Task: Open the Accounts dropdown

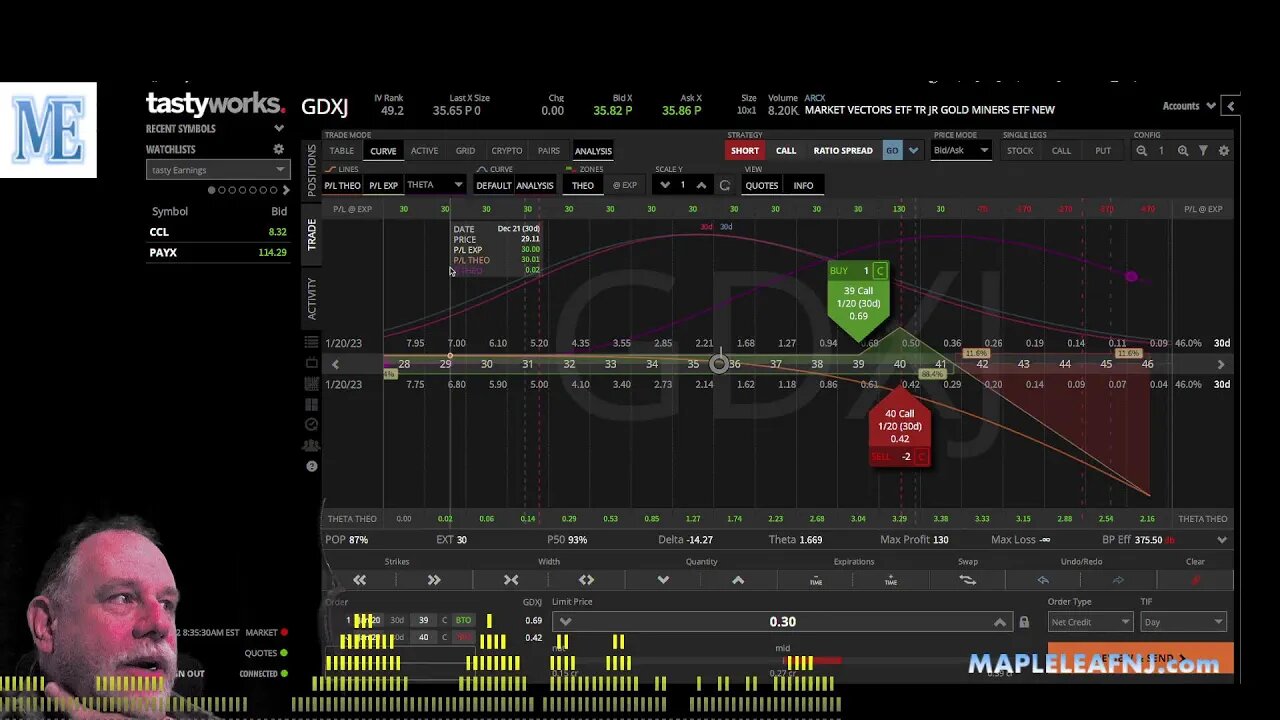Action: (1189, 106)
